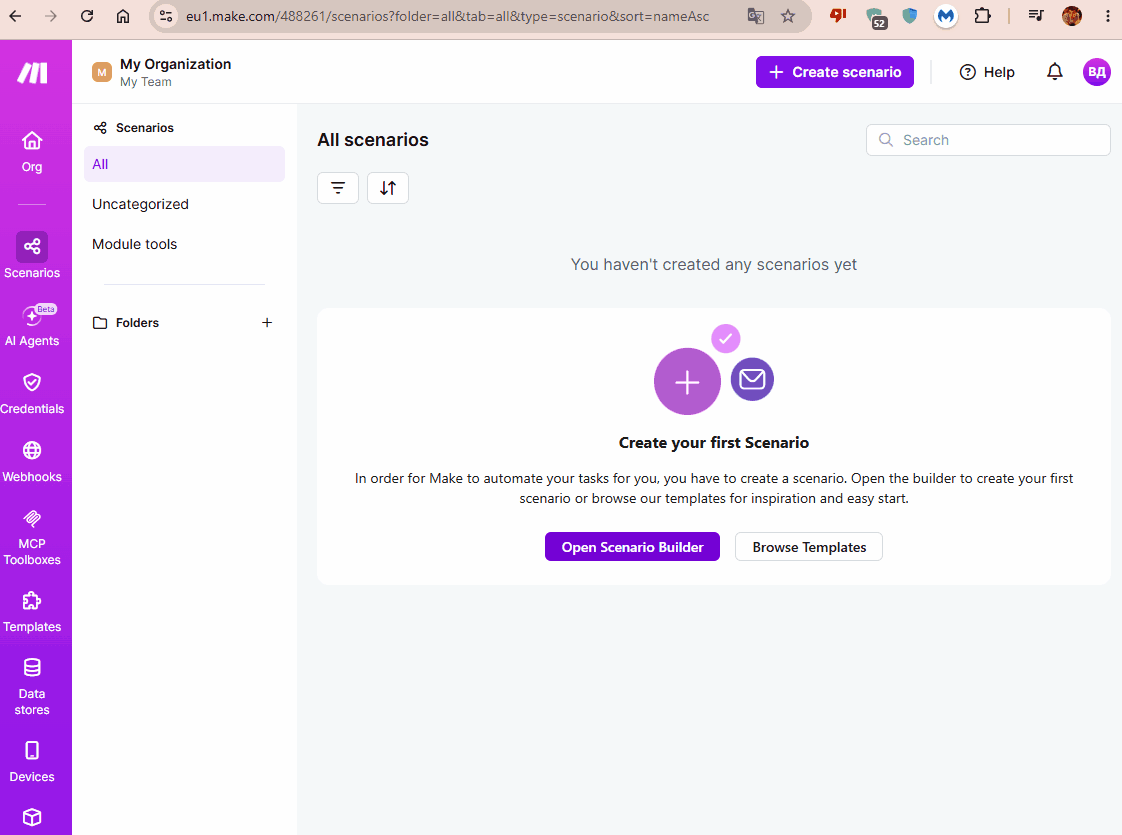1122x835 pixels.
Task: Click the browser forward arrow
Action: (x=51, y=16)
